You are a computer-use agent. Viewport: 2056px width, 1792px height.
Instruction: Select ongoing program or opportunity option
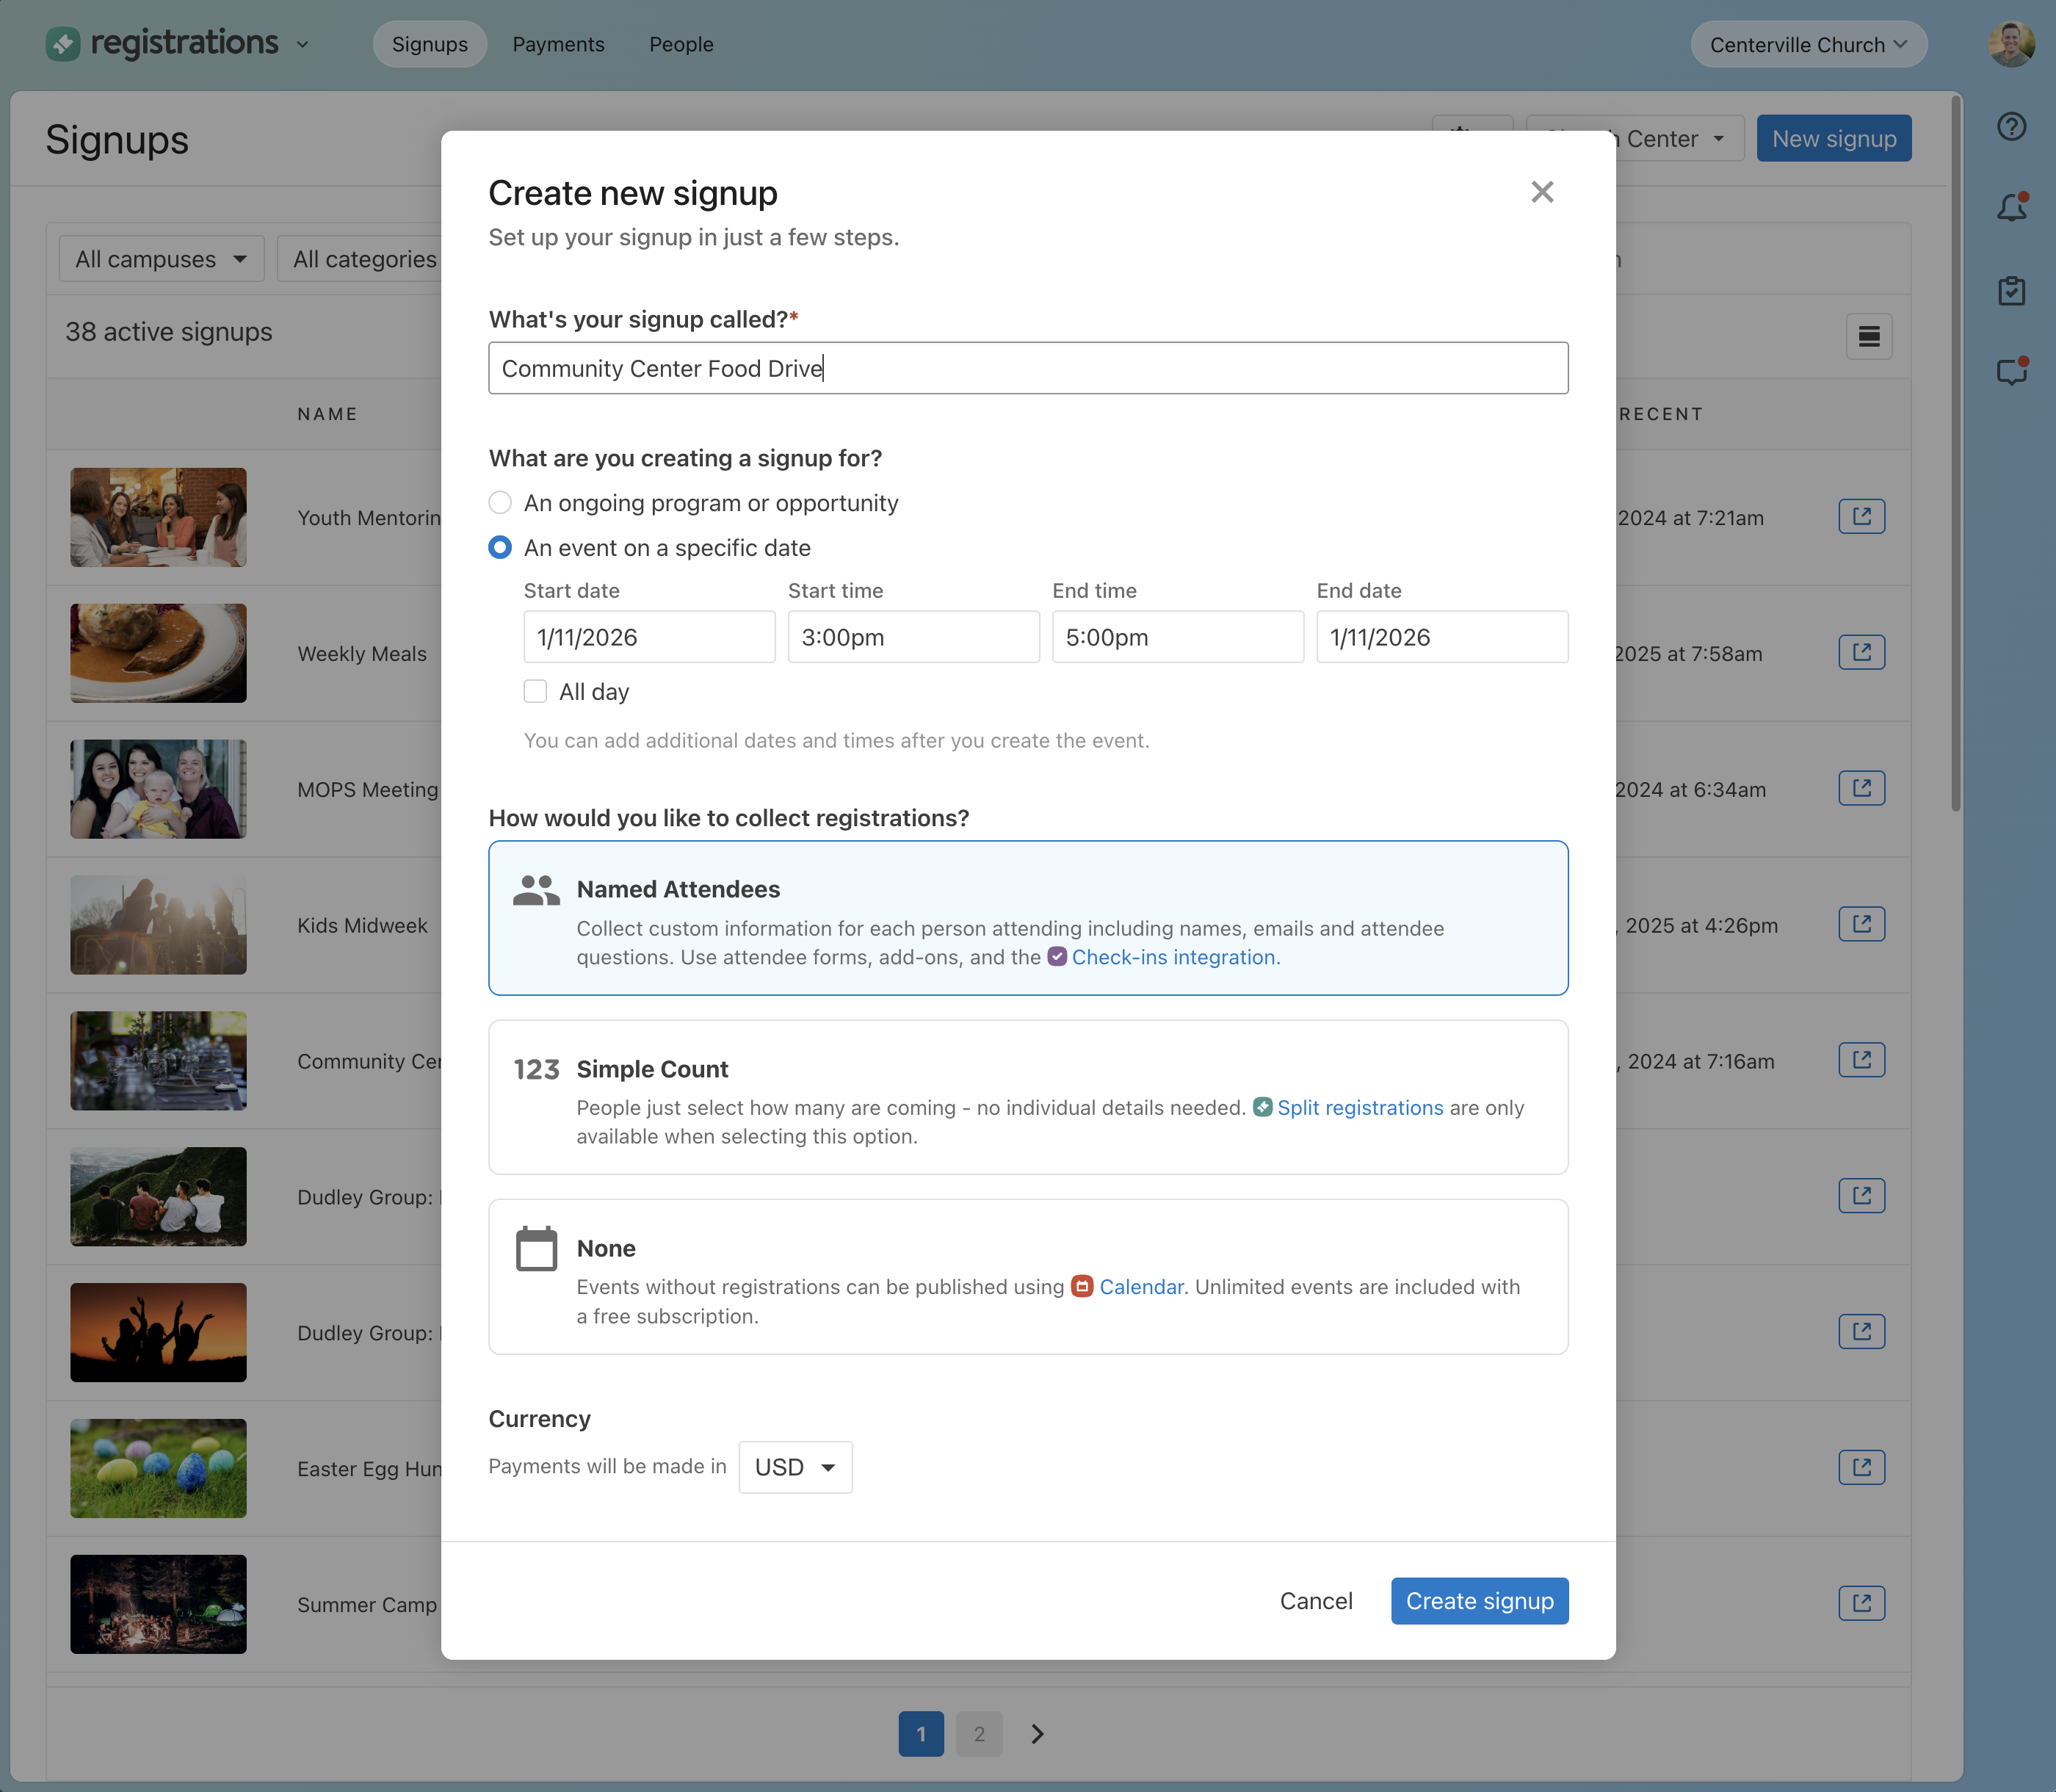(x=500, y=503)
